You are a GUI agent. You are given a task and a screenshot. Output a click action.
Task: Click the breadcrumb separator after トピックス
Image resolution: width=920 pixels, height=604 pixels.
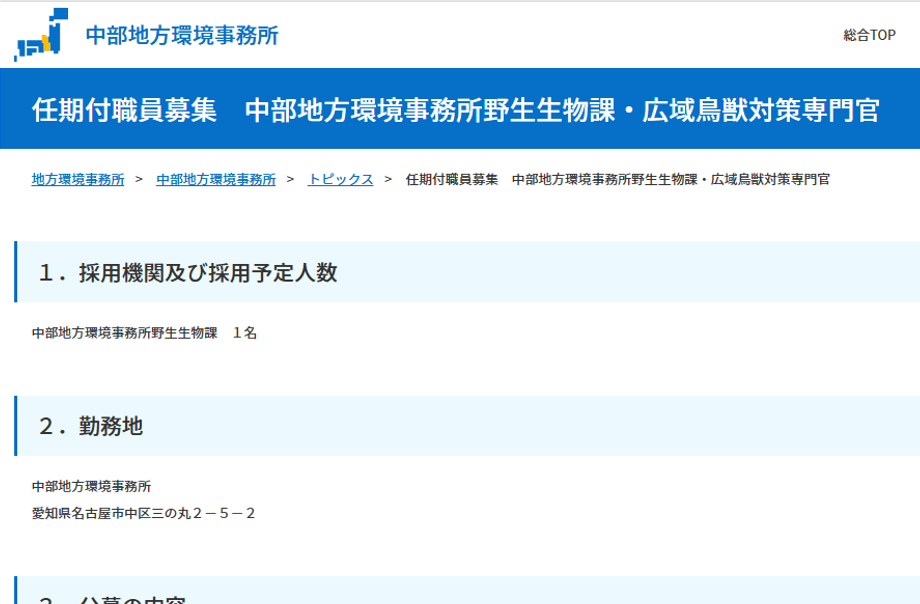click(388, 179)
